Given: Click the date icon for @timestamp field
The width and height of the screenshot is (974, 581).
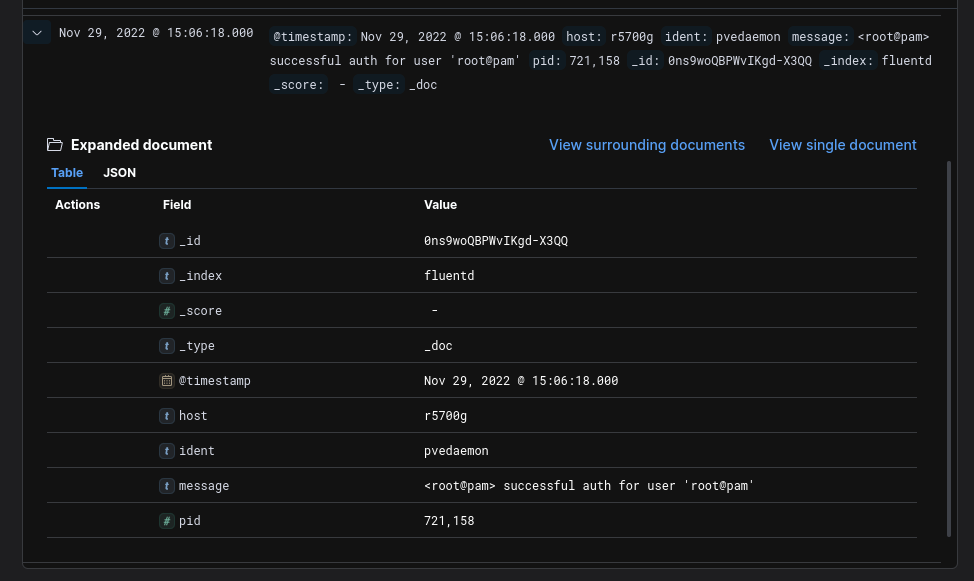Looking at the screenshot, I should point(167,381).
